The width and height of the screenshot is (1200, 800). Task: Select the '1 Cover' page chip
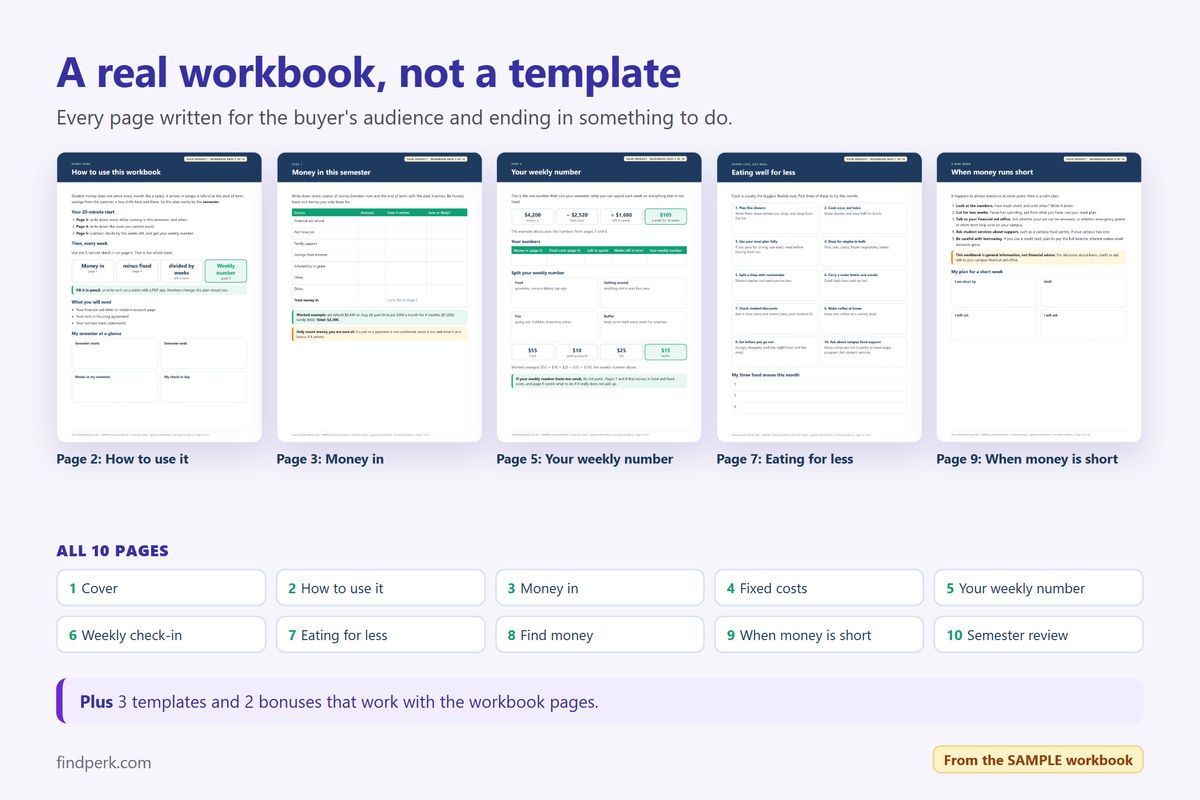(x=161, y=588)
